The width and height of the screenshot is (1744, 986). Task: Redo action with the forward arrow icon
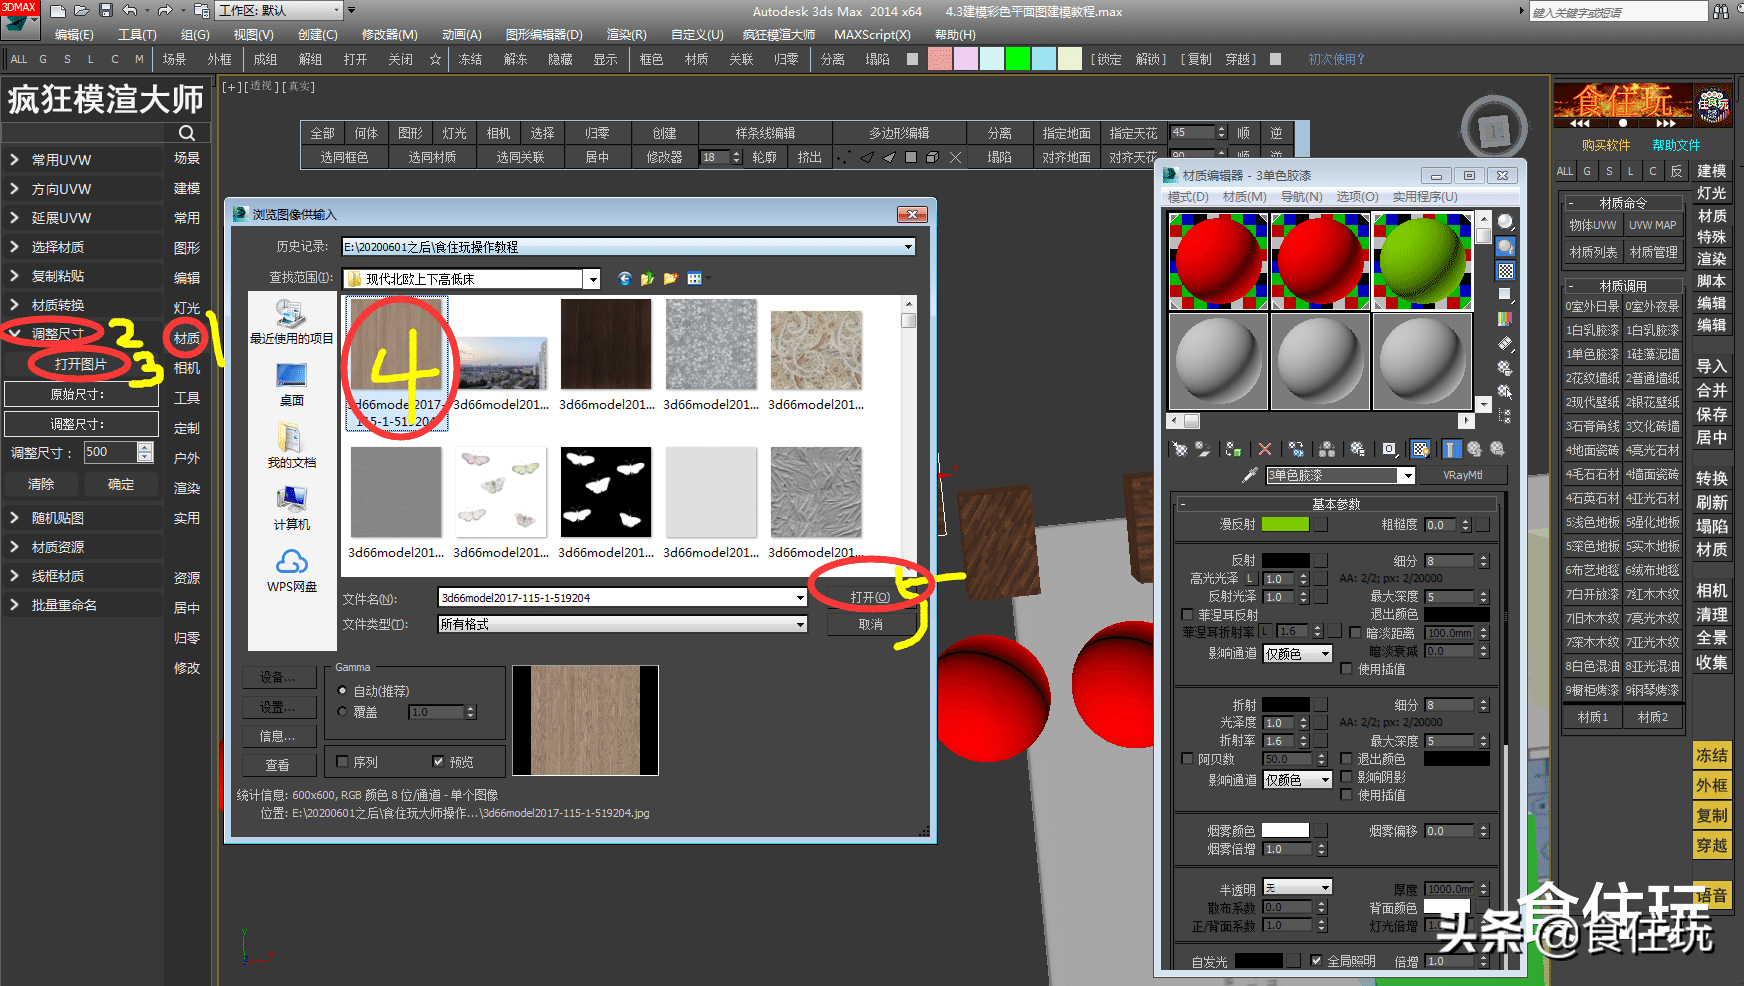[x=165, y=11]
